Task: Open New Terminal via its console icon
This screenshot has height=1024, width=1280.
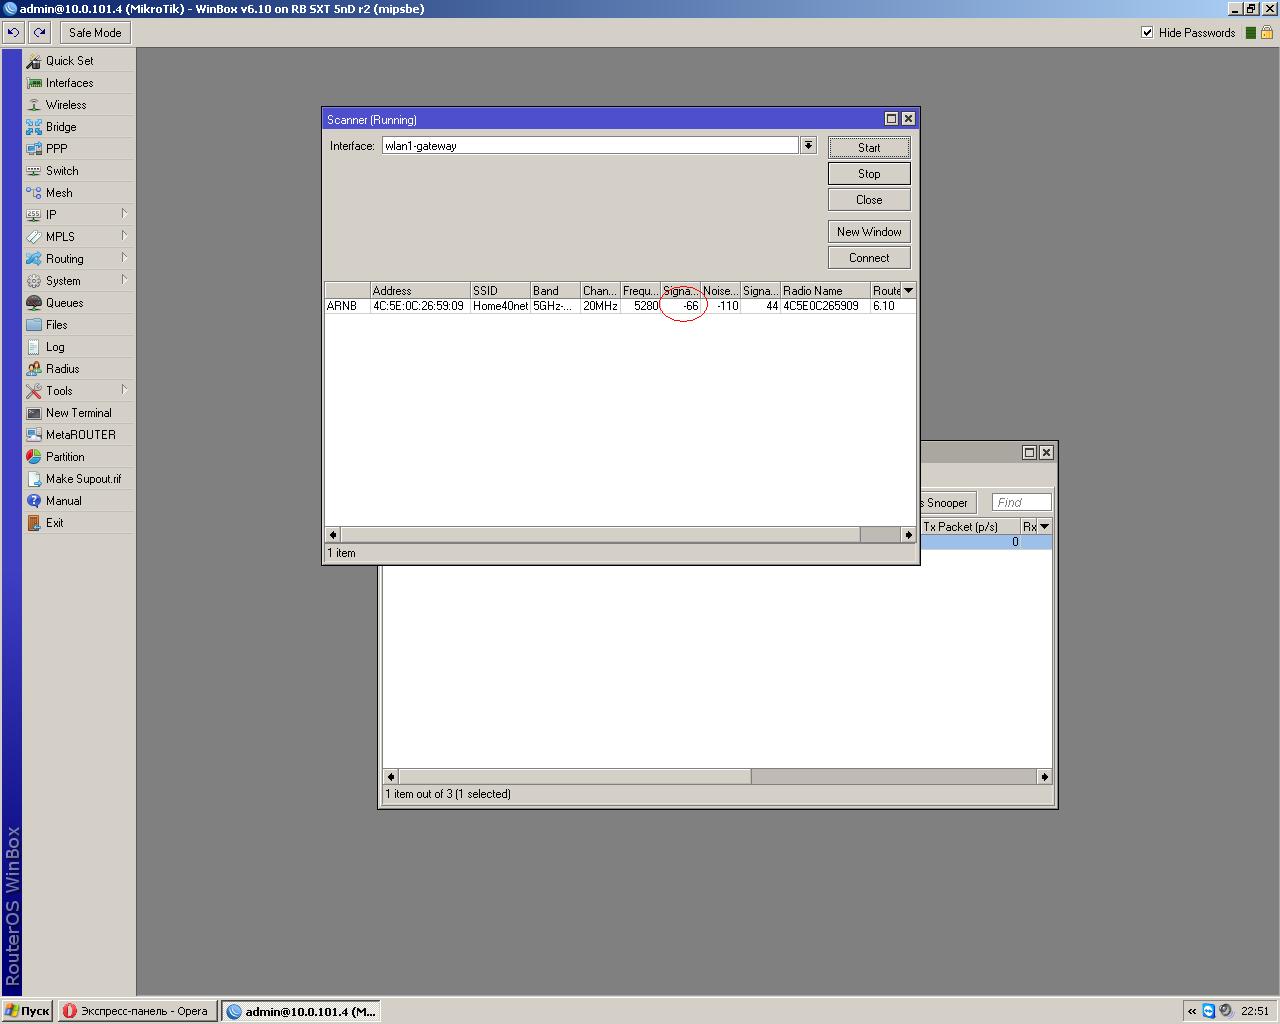Action: point(34,413)
